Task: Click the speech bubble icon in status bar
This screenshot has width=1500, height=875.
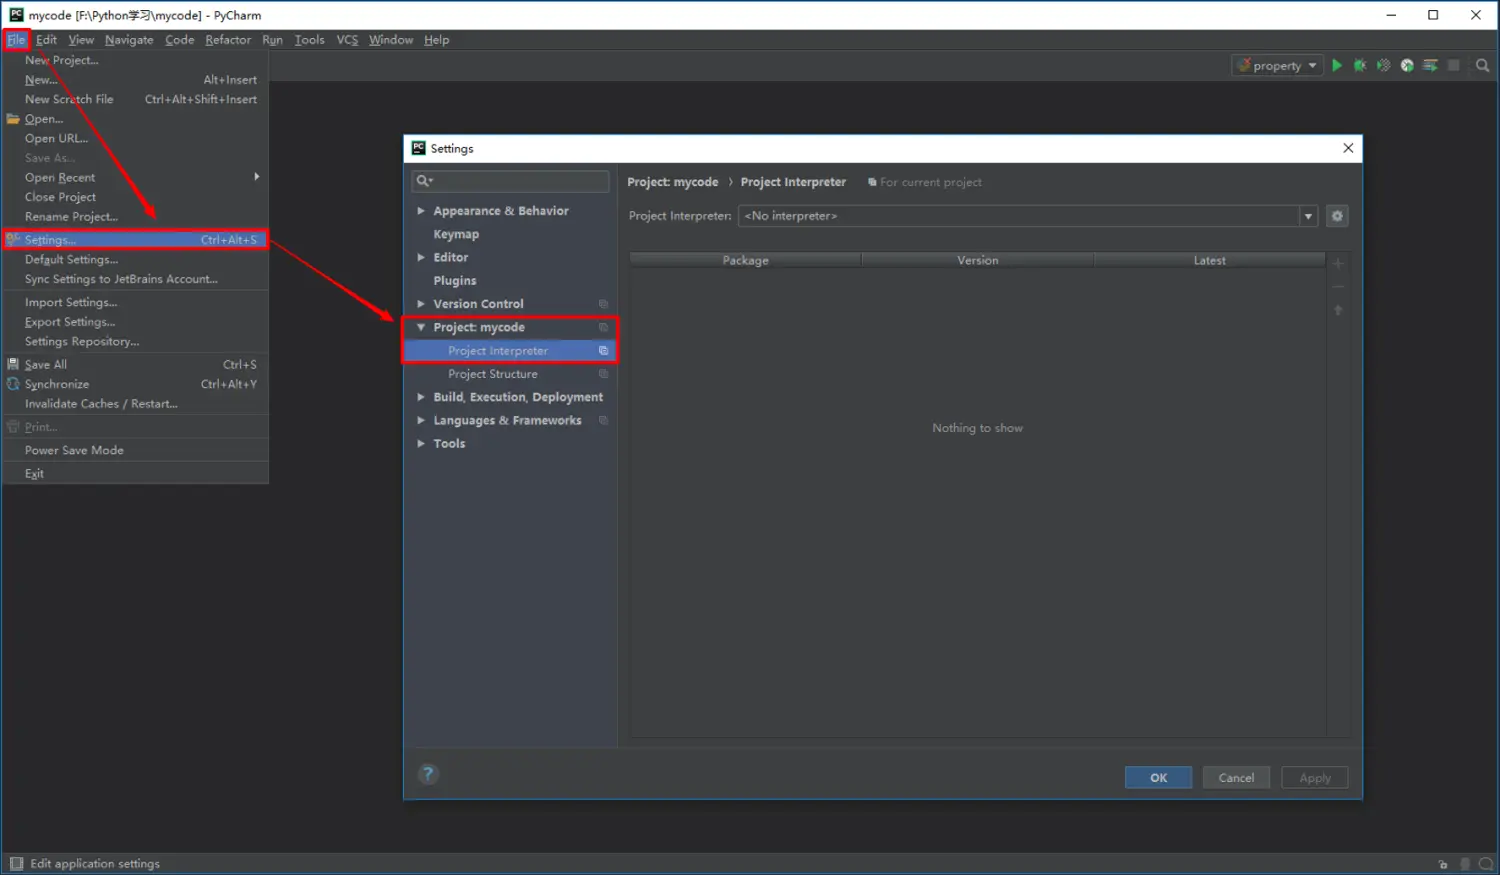Action: pos(1486,864)
